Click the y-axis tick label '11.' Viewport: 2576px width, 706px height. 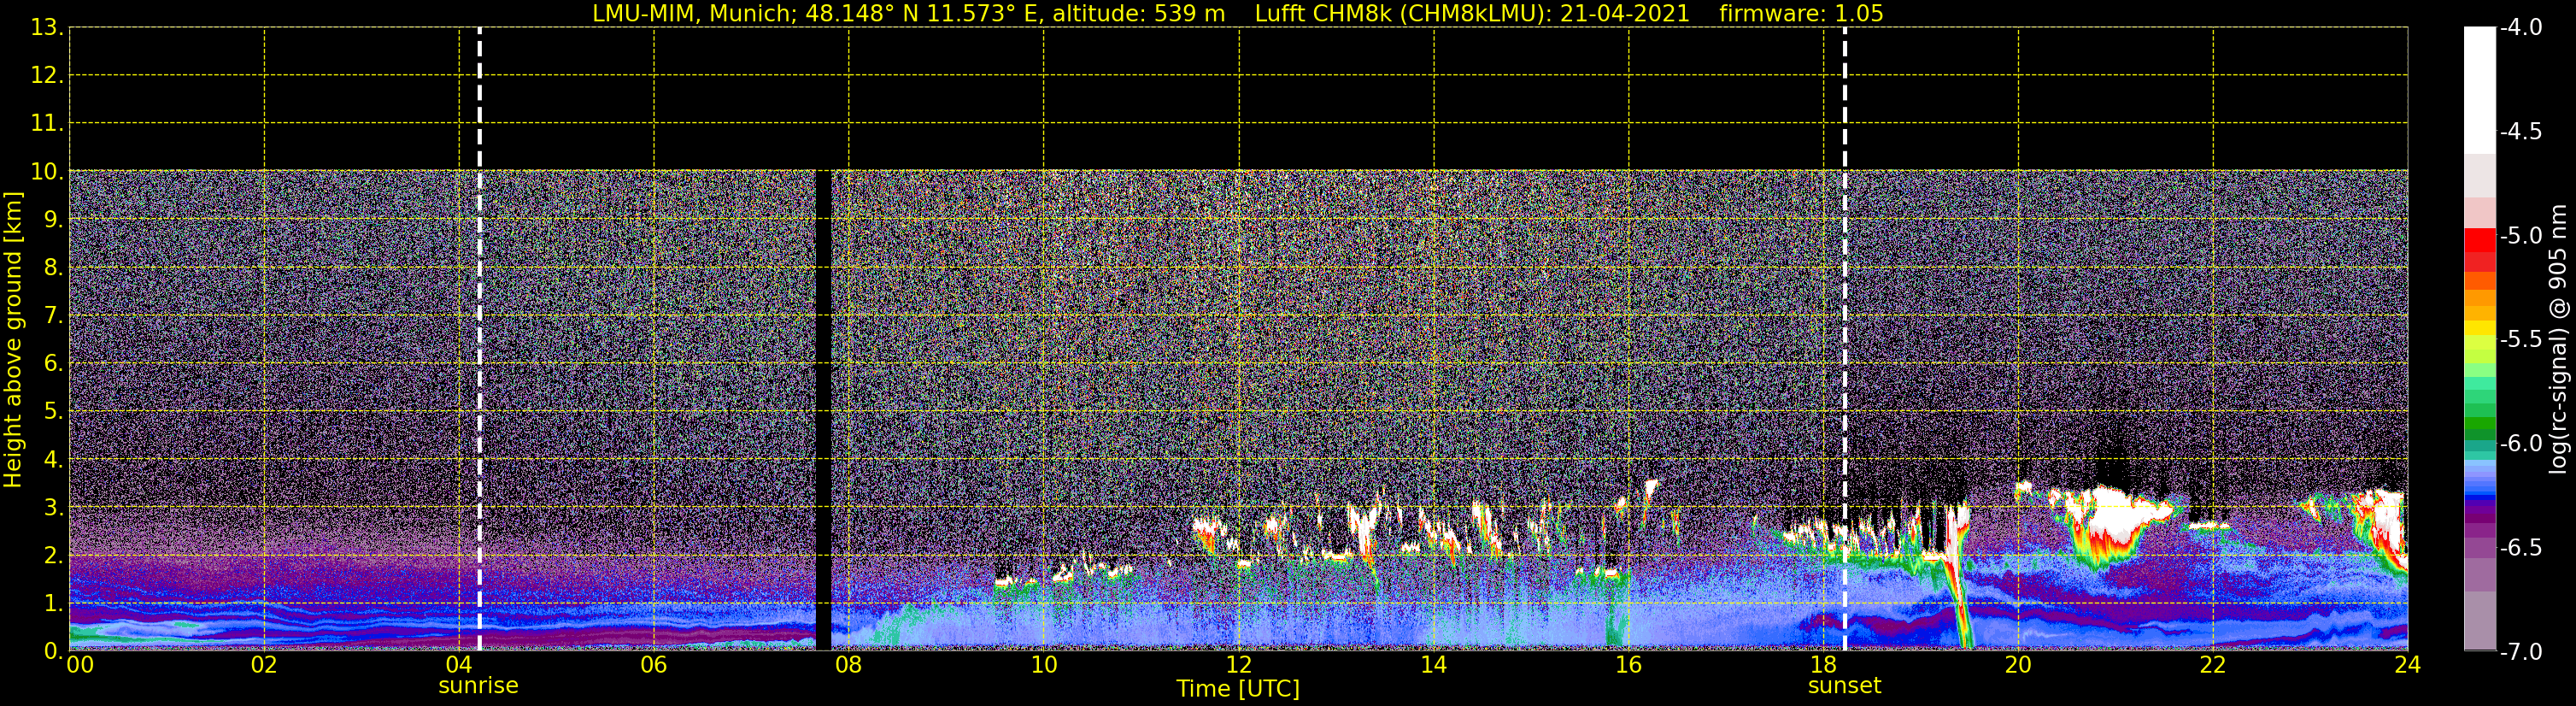point(47,124)
